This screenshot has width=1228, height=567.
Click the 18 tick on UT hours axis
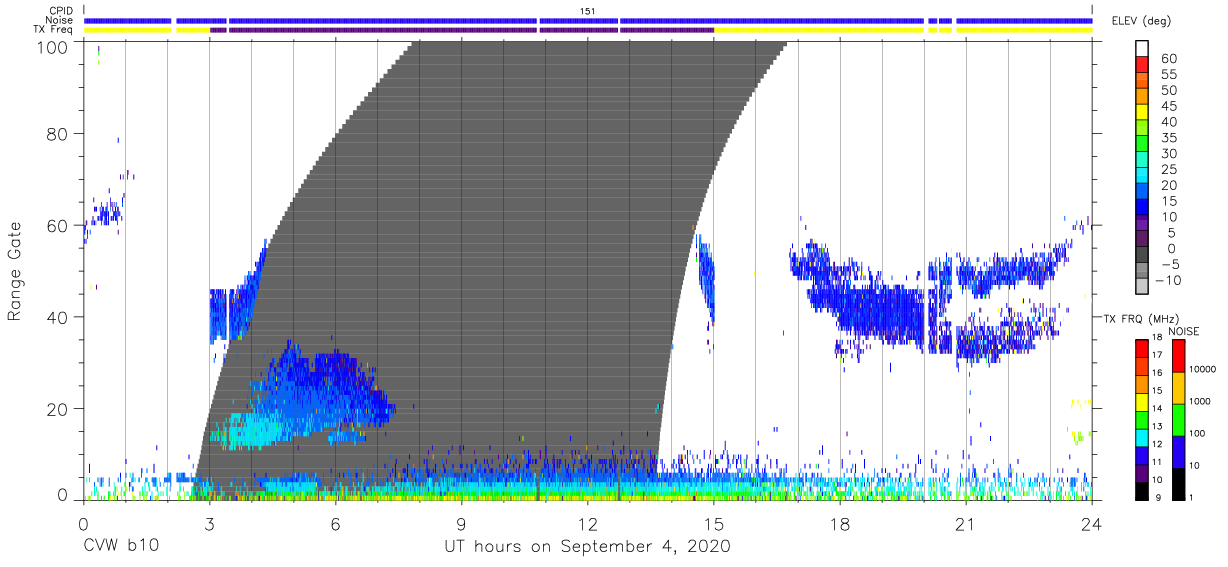840,522
